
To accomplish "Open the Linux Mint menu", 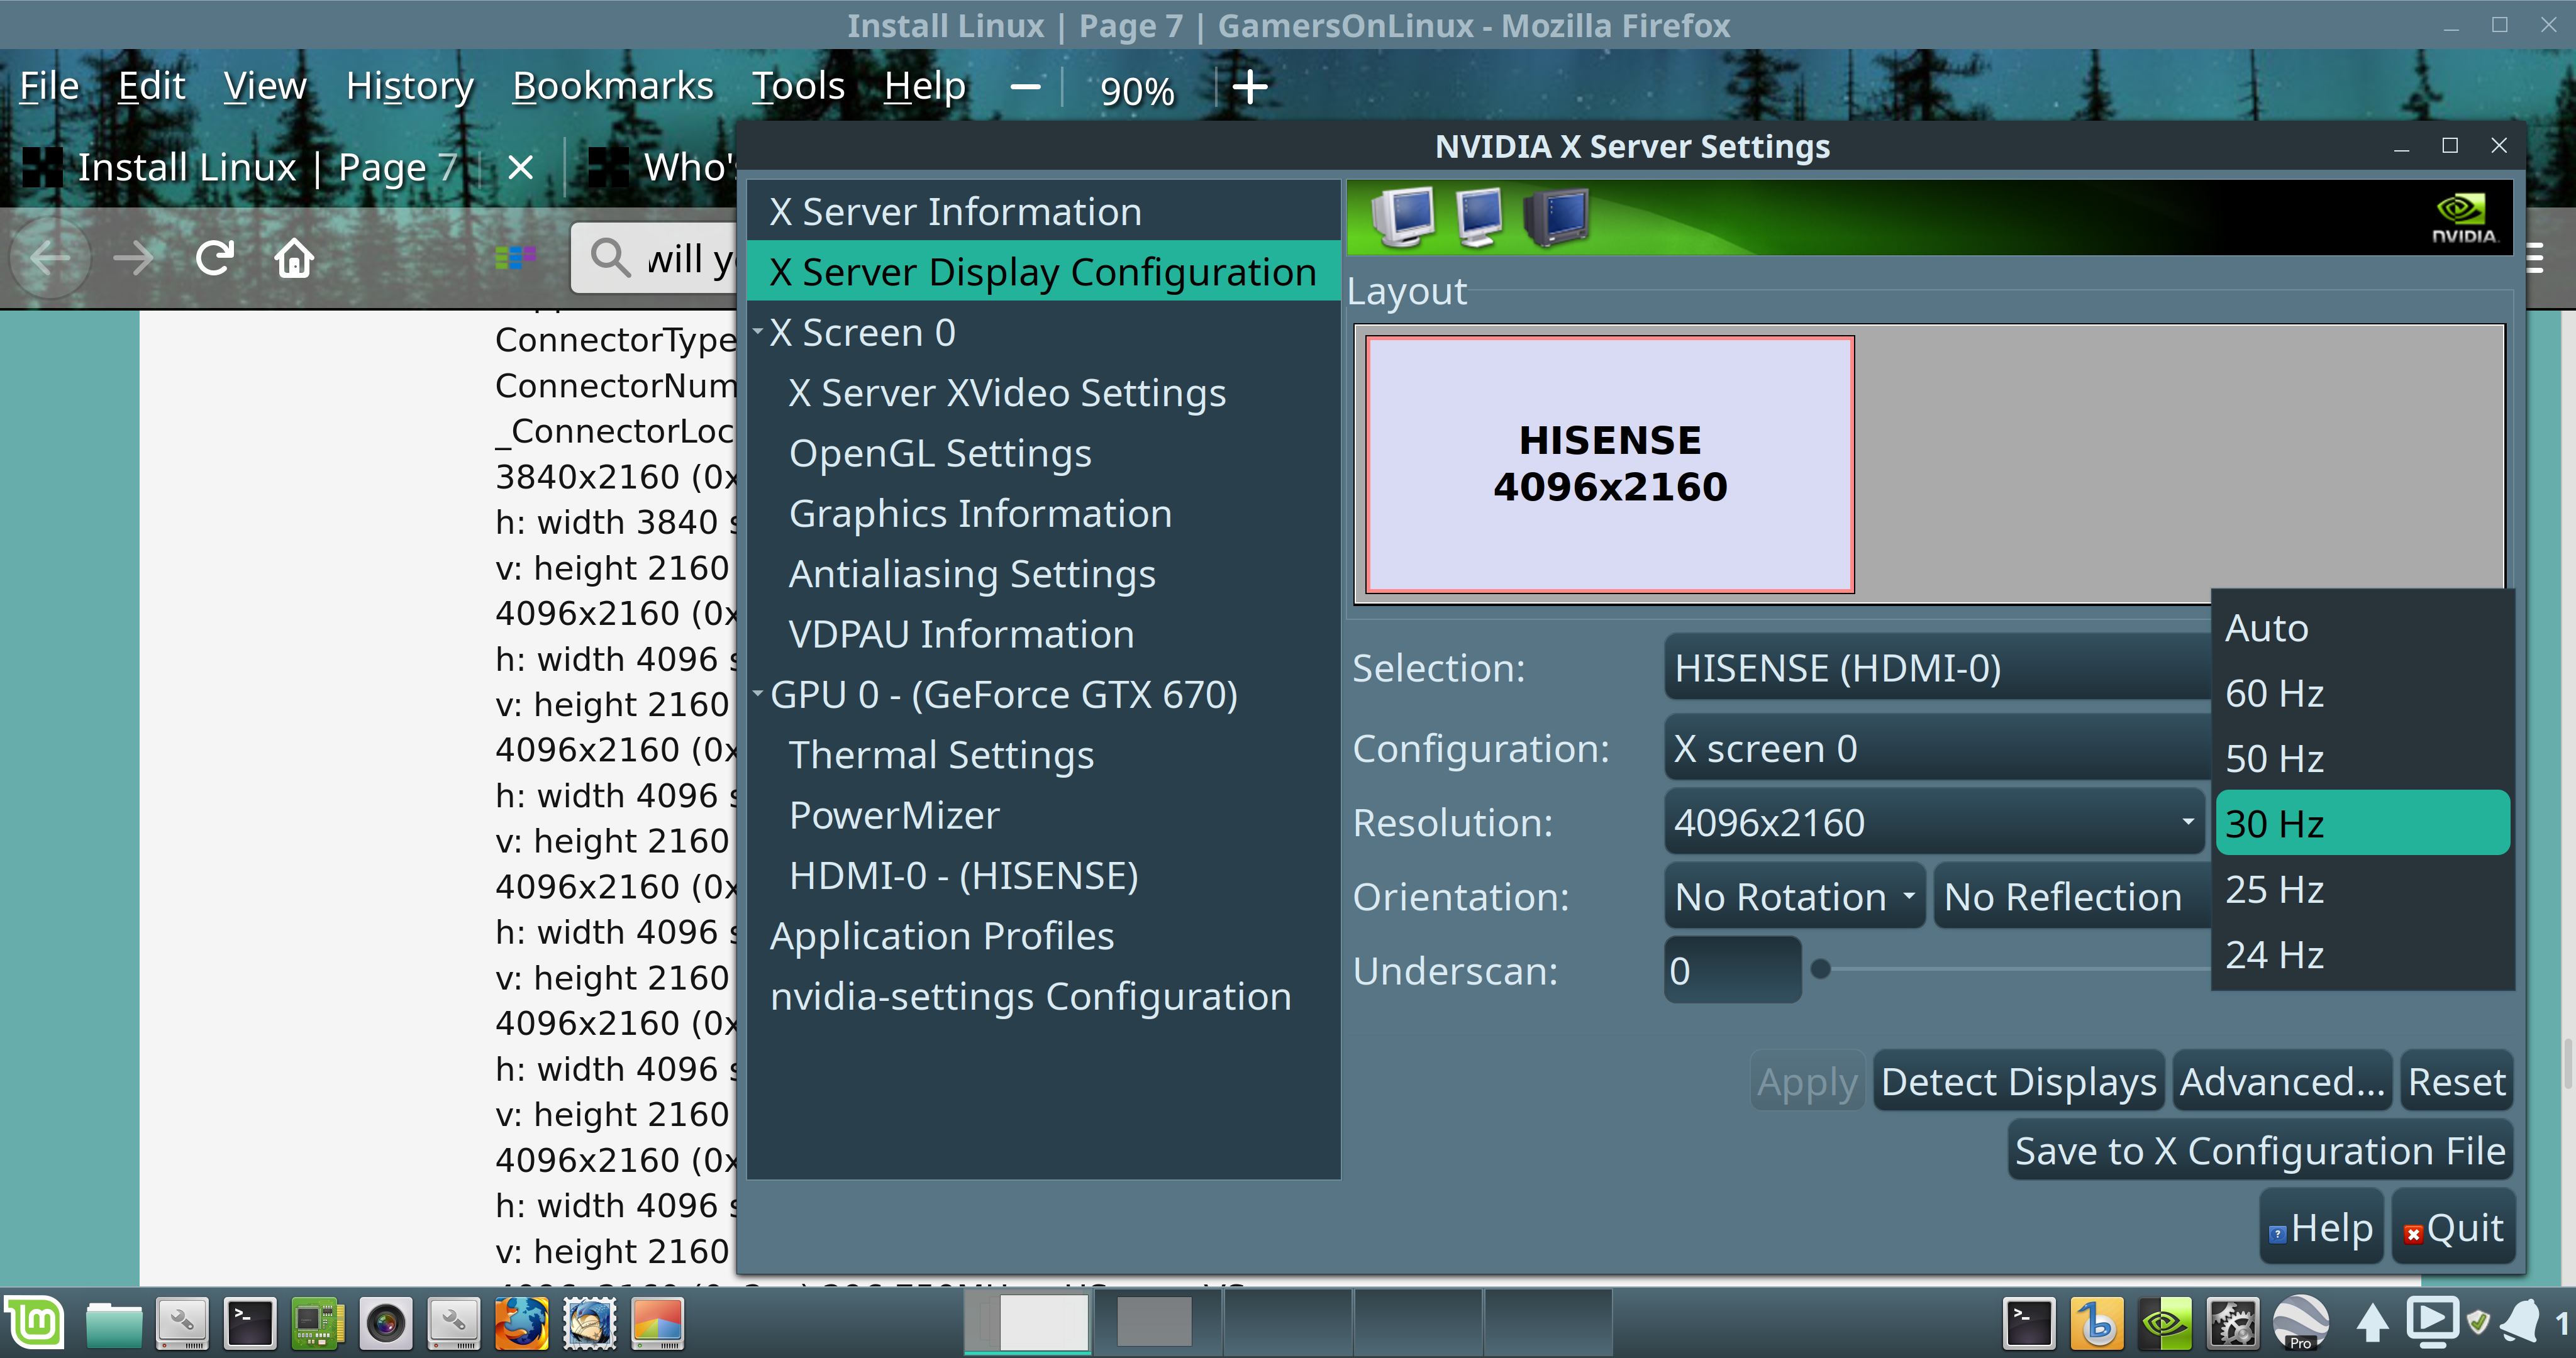I will coord(35,1323).
